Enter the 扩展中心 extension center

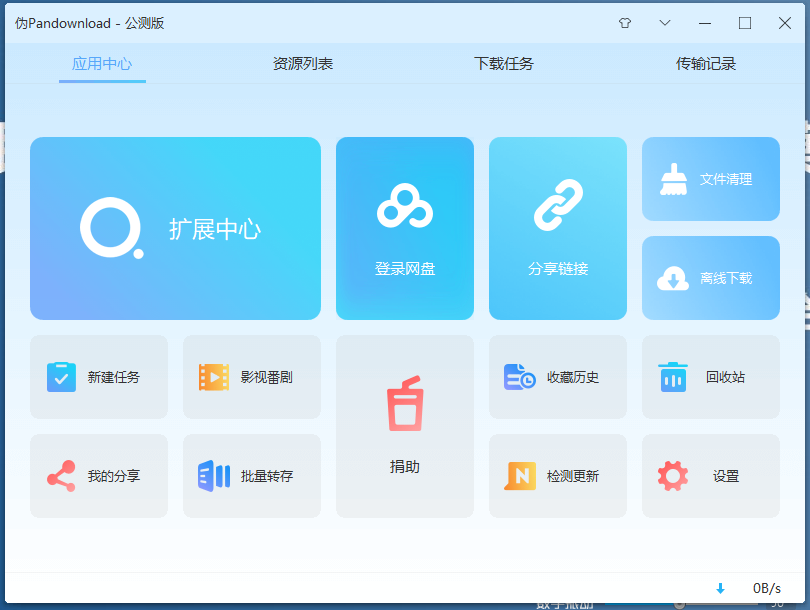175,228
